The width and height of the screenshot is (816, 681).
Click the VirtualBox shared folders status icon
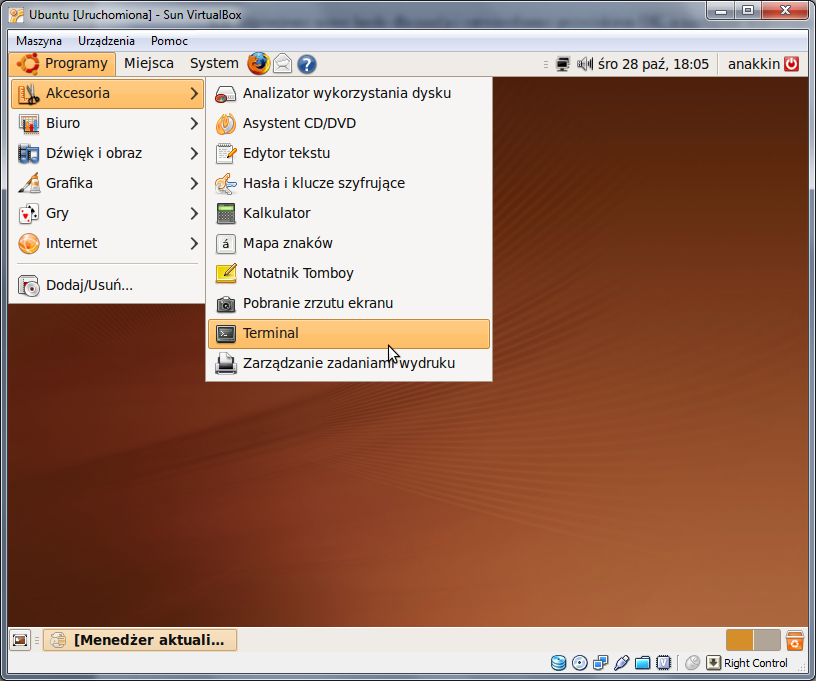643,663
